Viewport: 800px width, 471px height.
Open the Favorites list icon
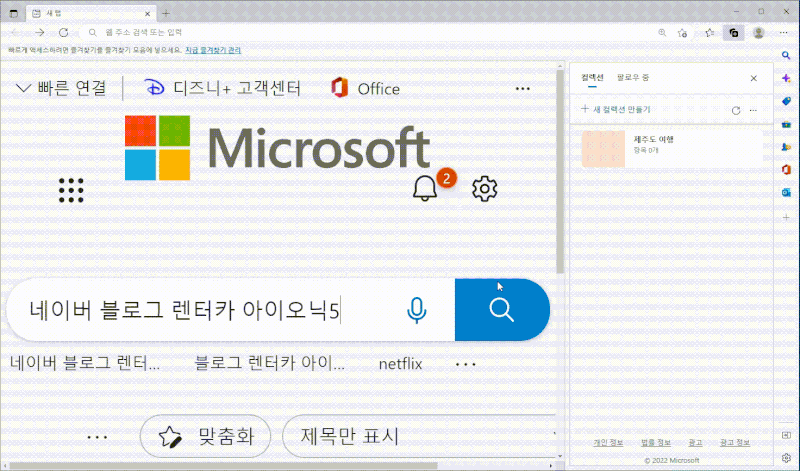[710, 33]
